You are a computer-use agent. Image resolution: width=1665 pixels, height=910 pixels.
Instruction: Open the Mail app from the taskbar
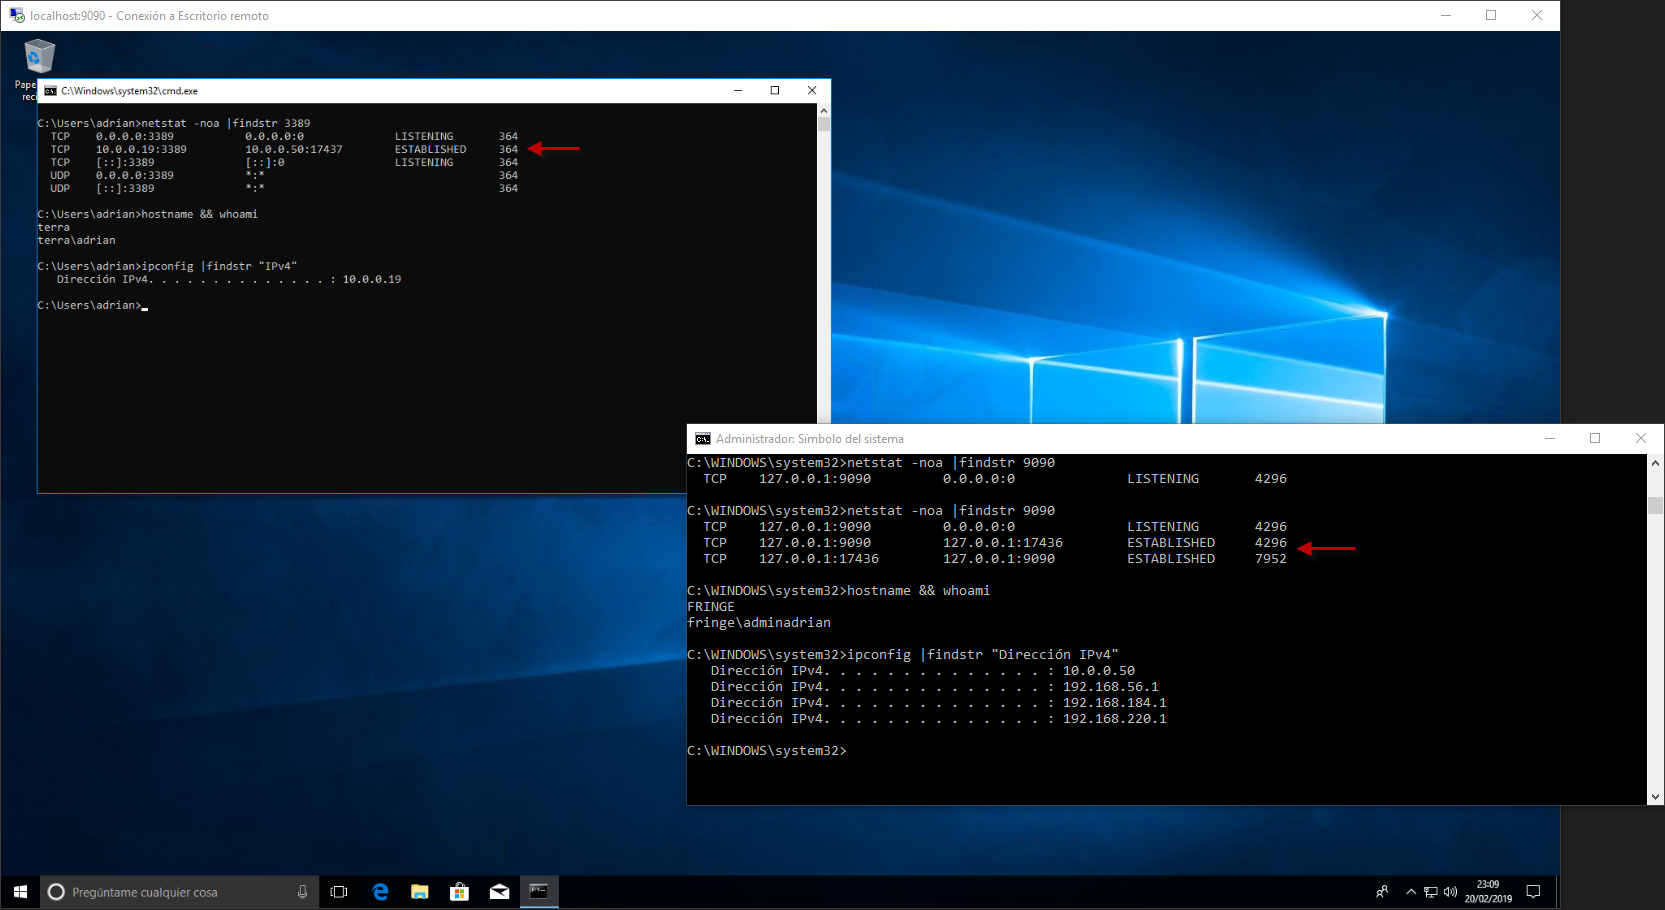[x=499, y=892]
